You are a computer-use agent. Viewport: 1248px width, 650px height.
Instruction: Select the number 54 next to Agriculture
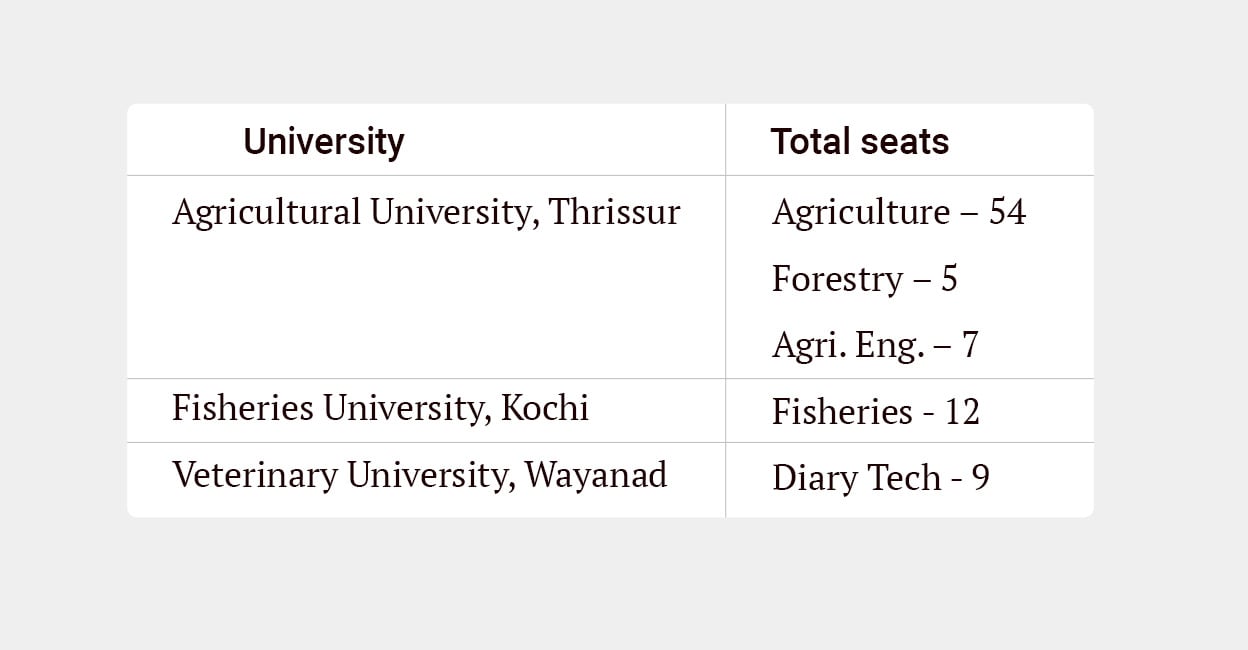(1008, 213)
